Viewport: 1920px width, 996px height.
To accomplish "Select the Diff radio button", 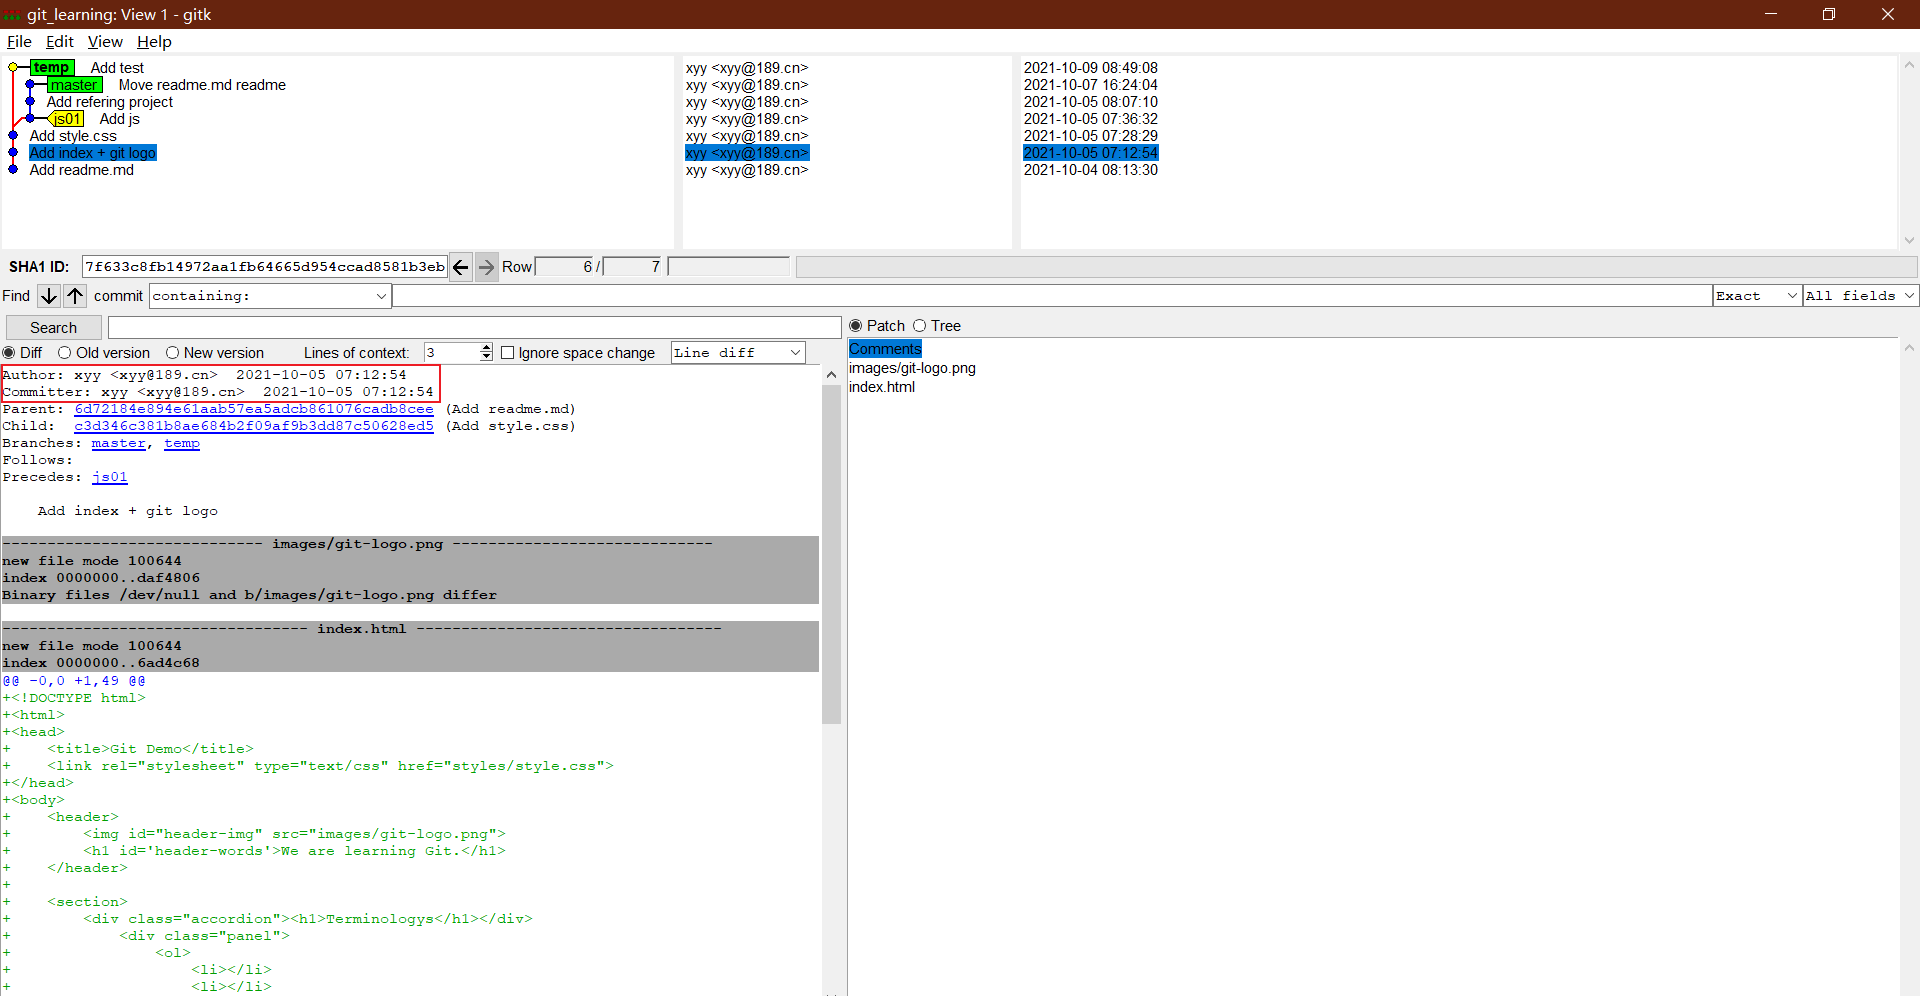I will (9, 353).
